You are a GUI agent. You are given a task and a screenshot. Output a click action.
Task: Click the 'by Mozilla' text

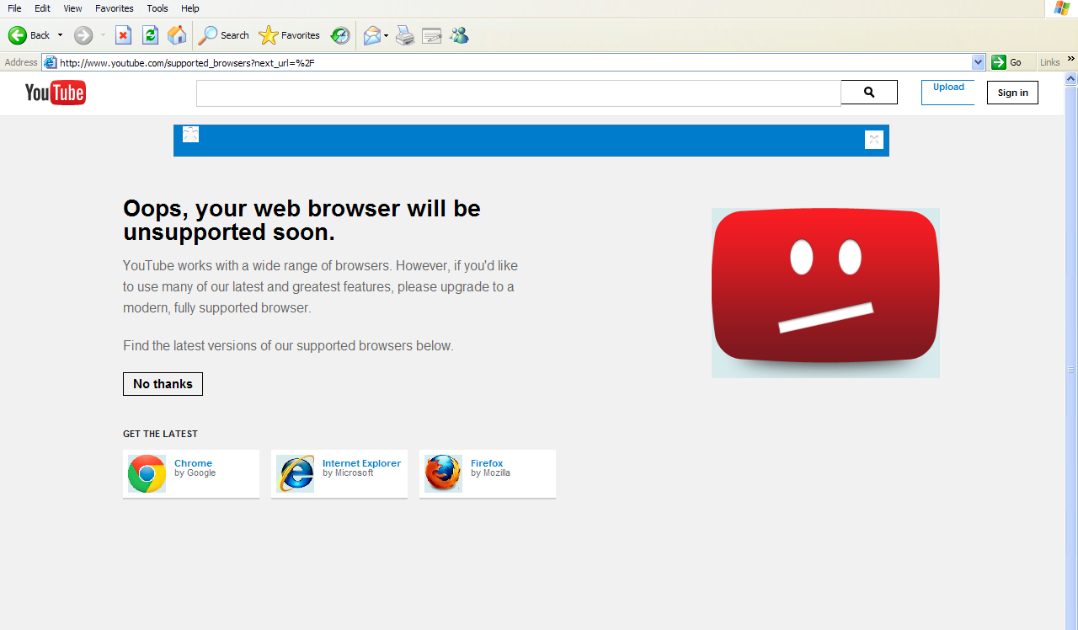click(x=490, y=473)
